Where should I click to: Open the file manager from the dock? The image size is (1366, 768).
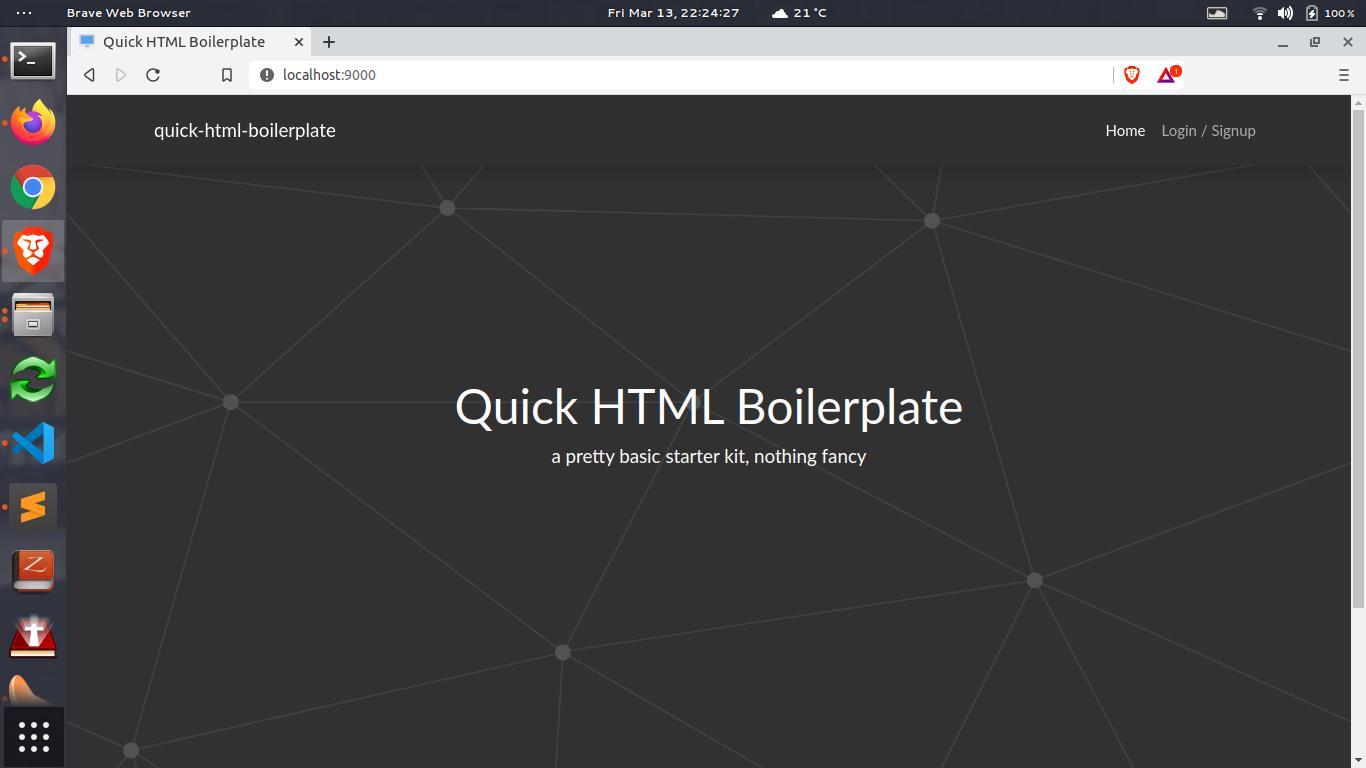tap(33, 315)
